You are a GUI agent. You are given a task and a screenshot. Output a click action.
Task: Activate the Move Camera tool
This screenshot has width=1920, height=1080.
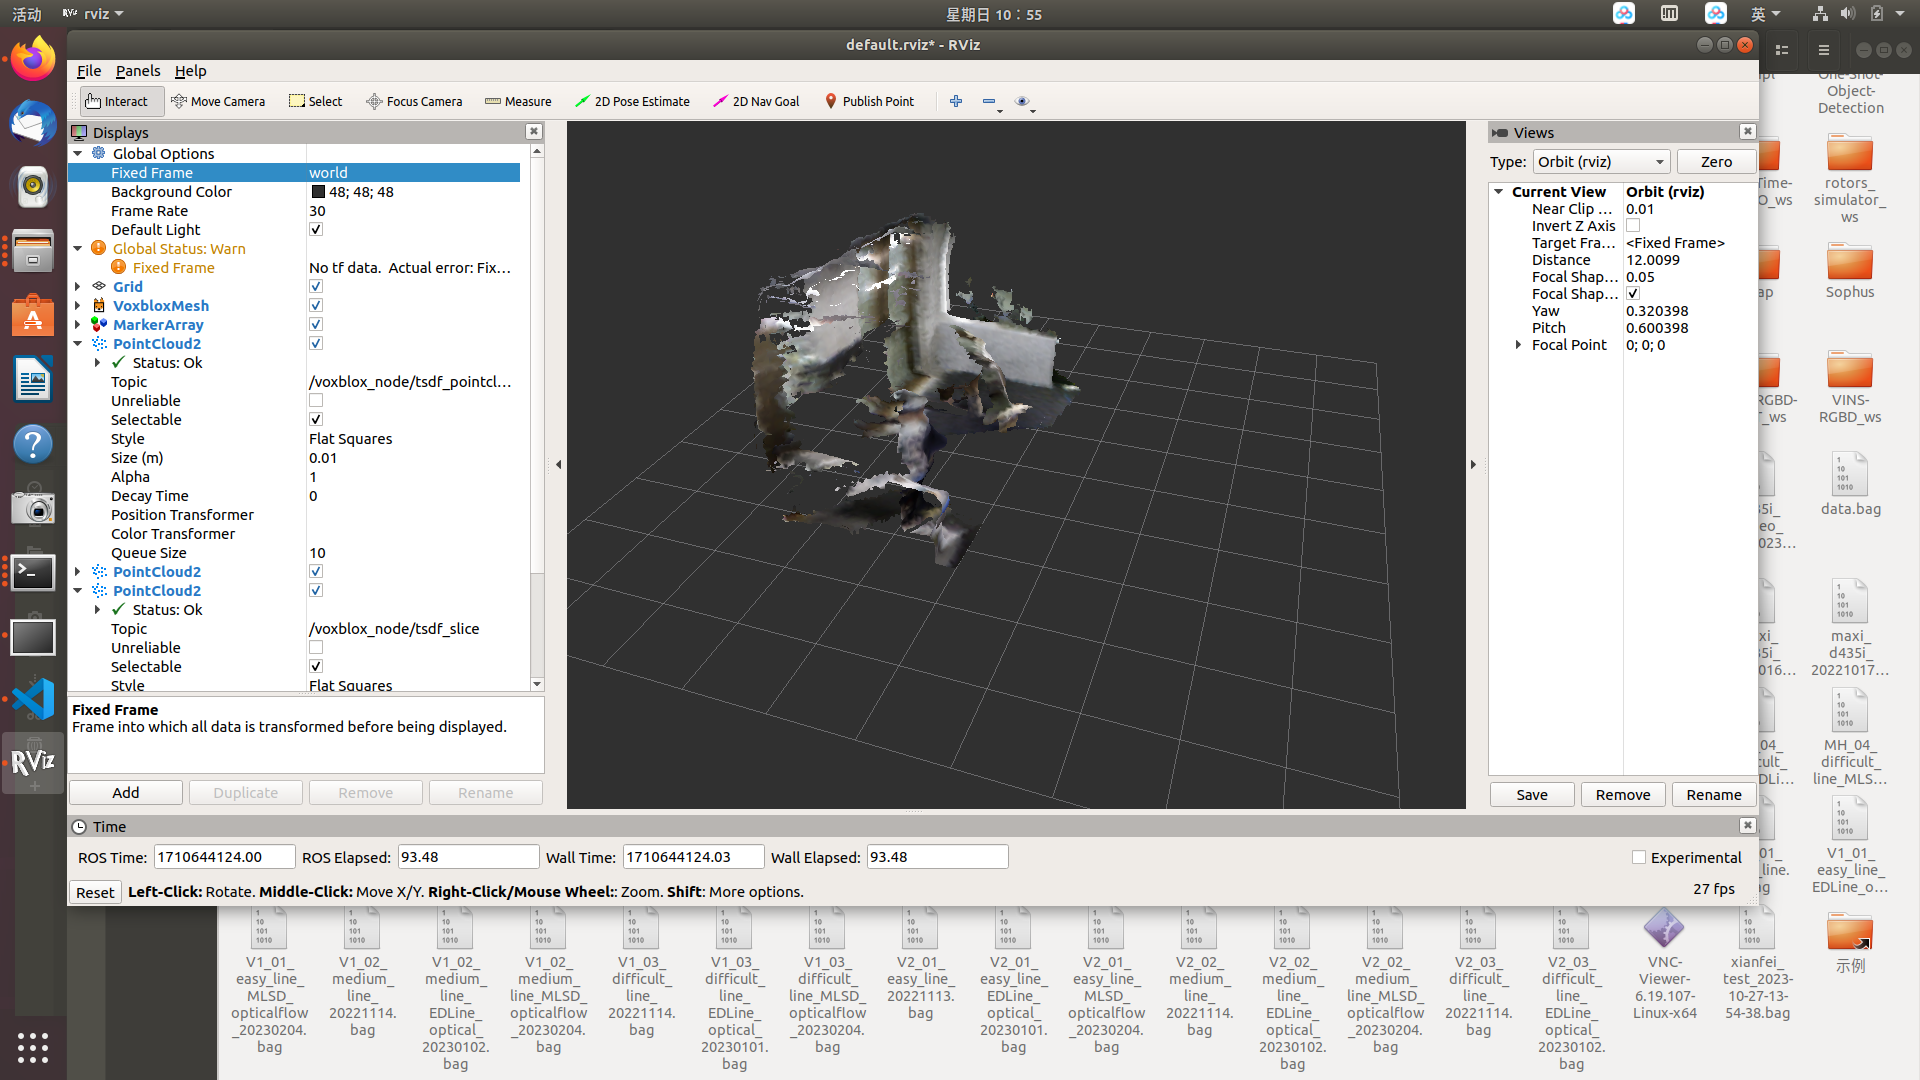point(219,101)
